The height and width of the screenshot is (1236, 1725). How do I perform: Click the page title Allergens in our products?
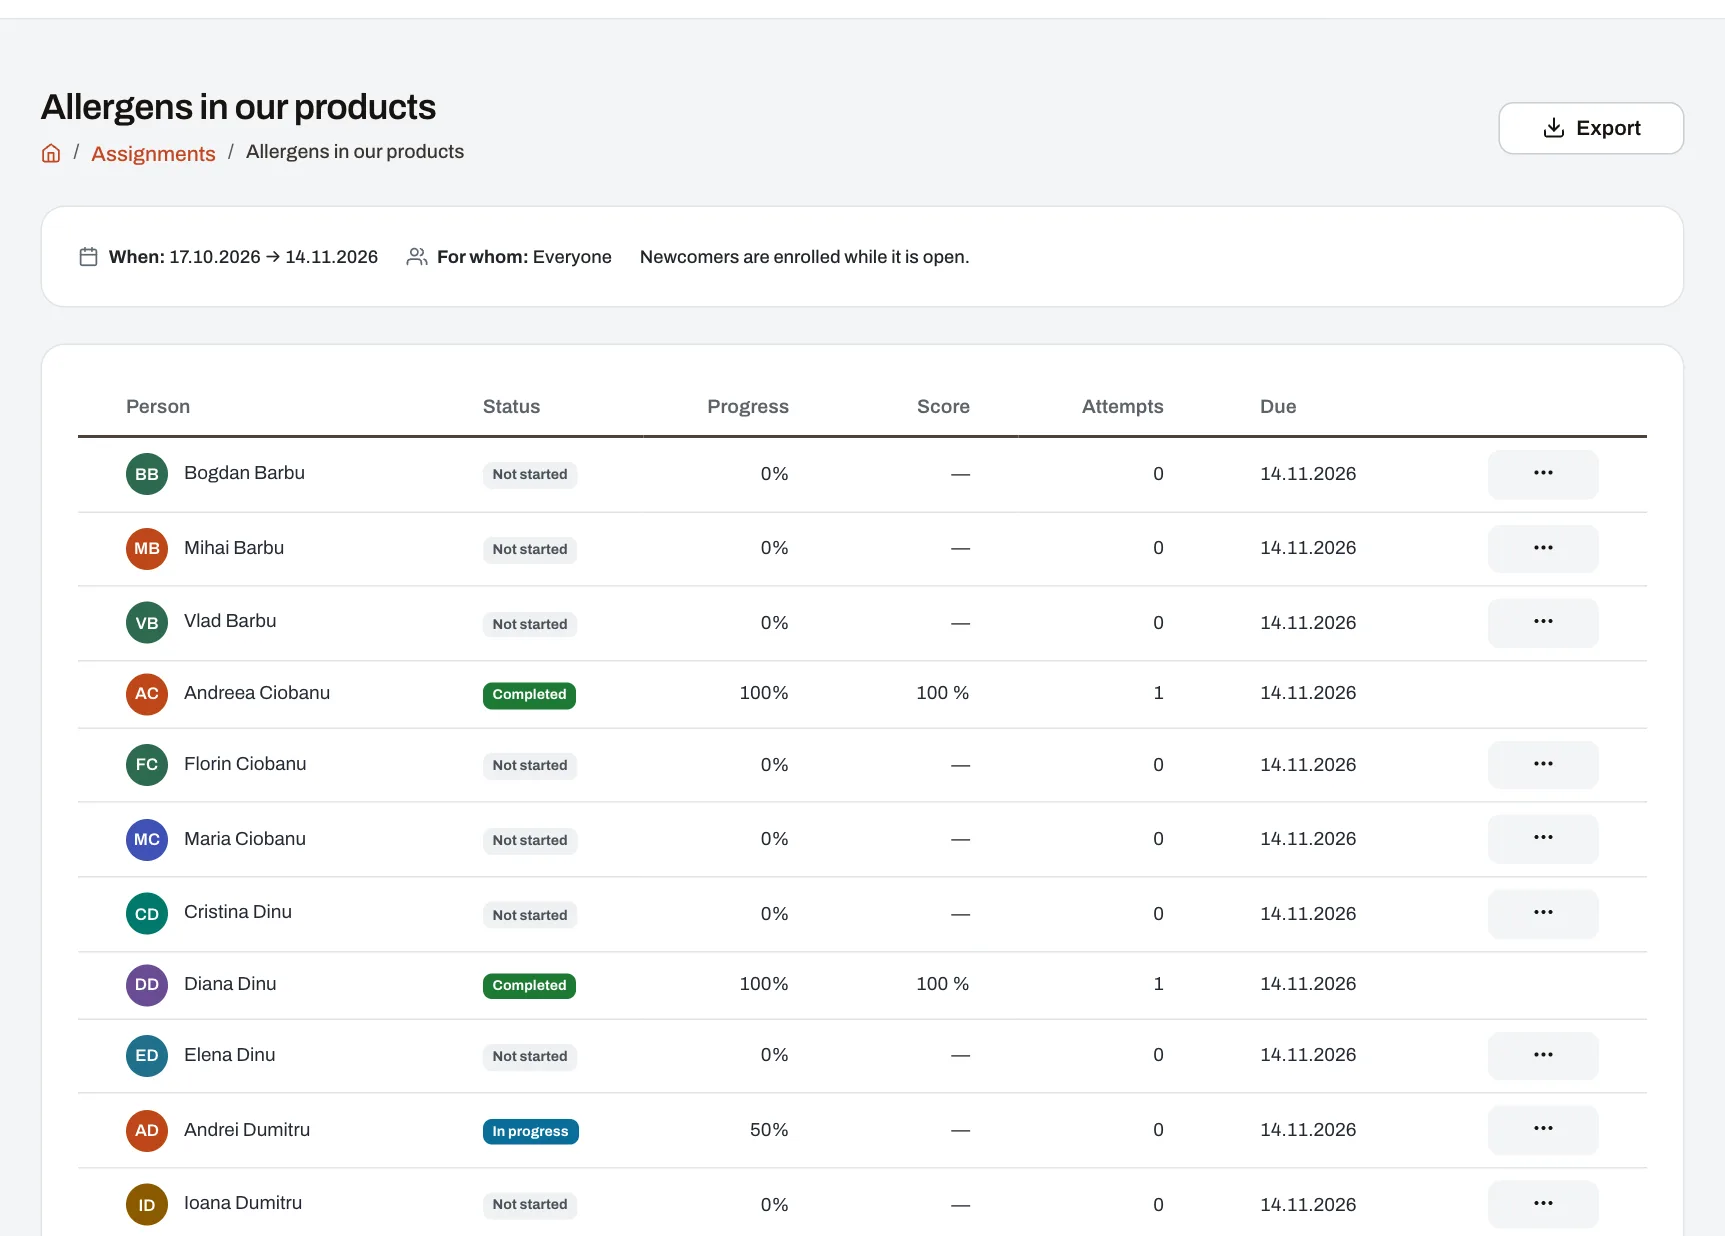[x=238, y=107]
